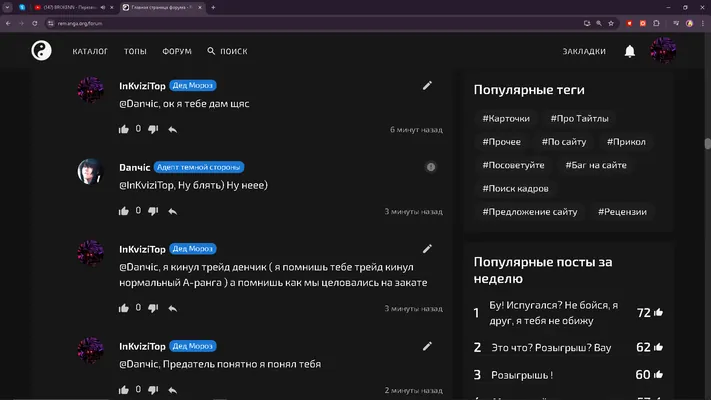Select the #Баг на сайте tag
711x400 pixels.
(x=596, y=165)
